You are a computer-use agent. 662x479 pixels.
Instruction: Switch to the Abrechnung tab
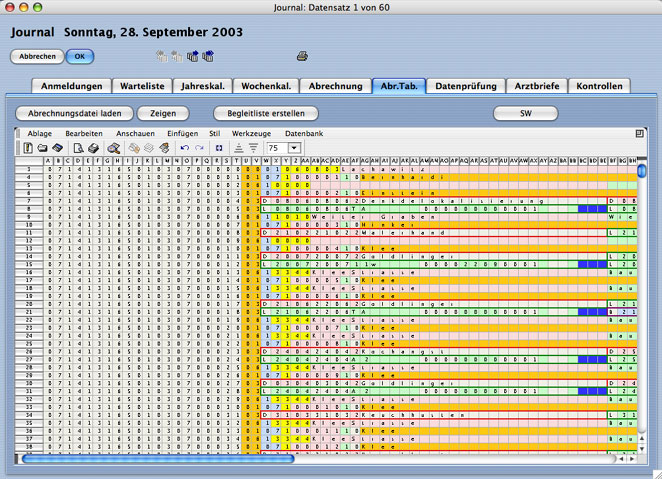tap(336, 86)
